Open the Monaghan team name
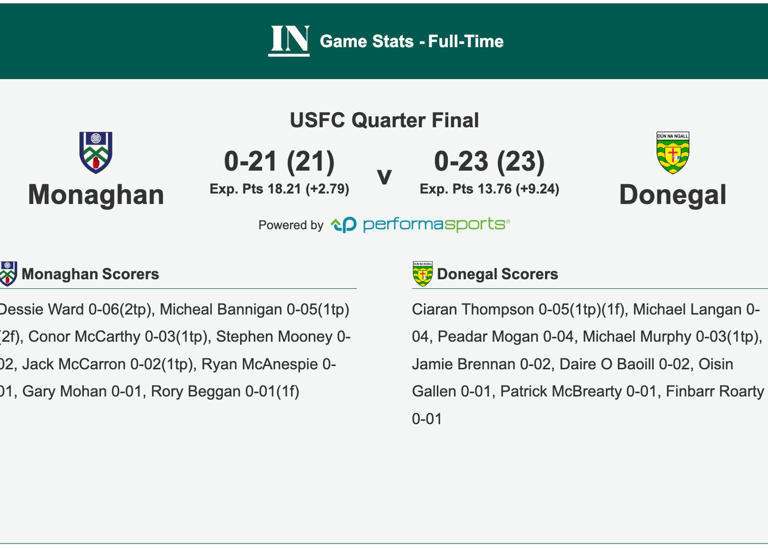The width and height of the screenshot is (768, 549). [x=96, y=195]
